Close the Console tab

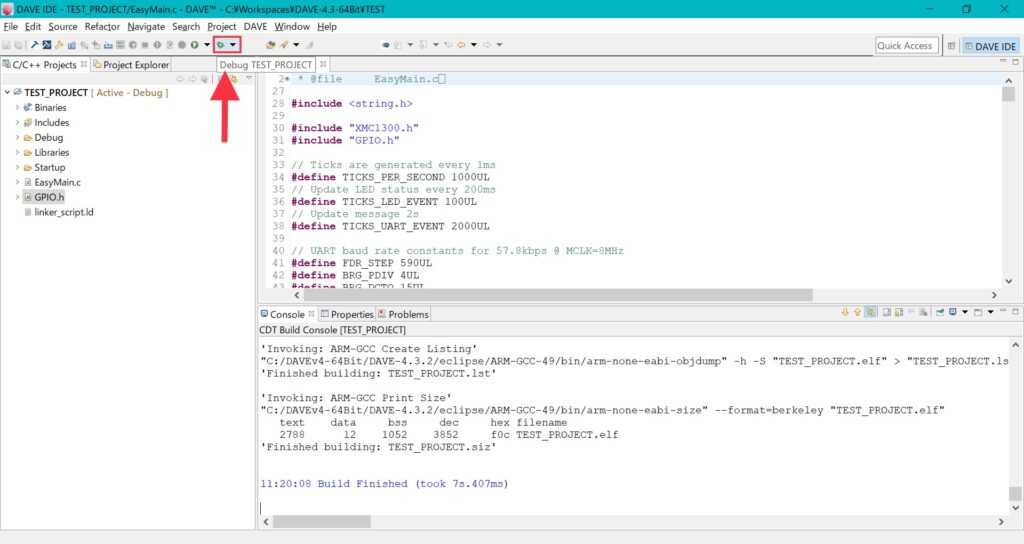(312, 314)
